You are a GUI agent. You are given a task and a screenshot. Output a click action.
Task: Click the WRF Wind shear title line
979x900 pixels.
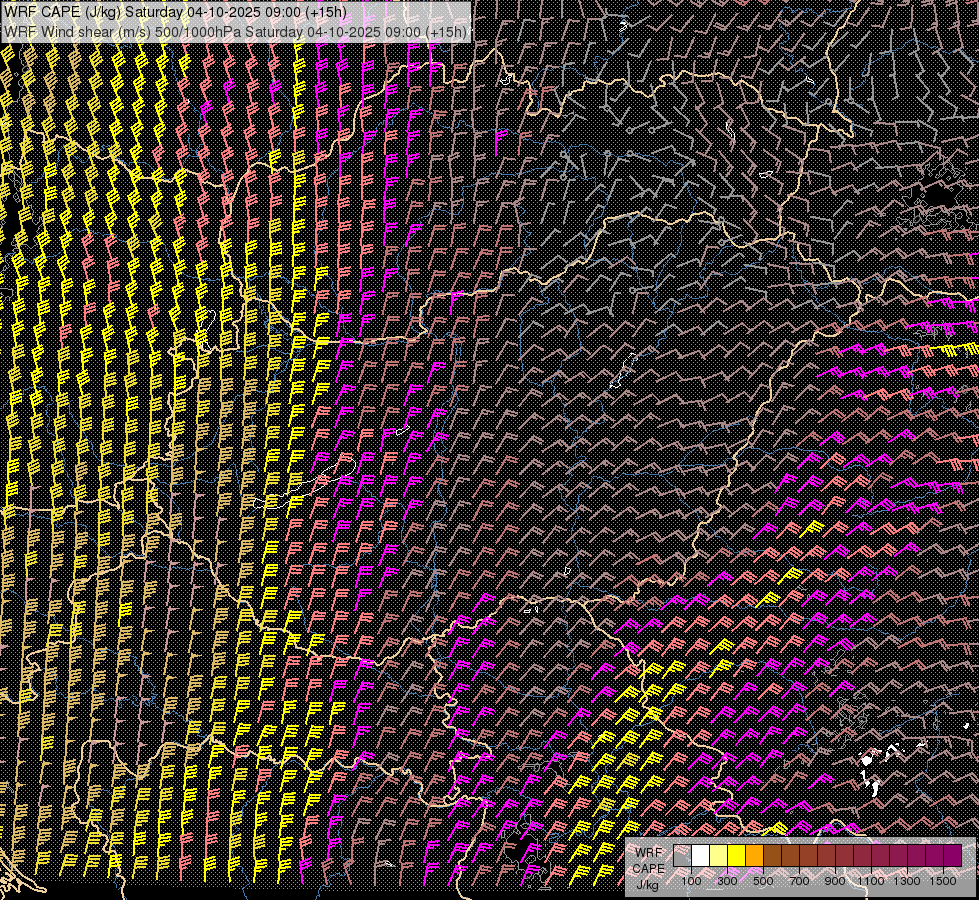235,32
